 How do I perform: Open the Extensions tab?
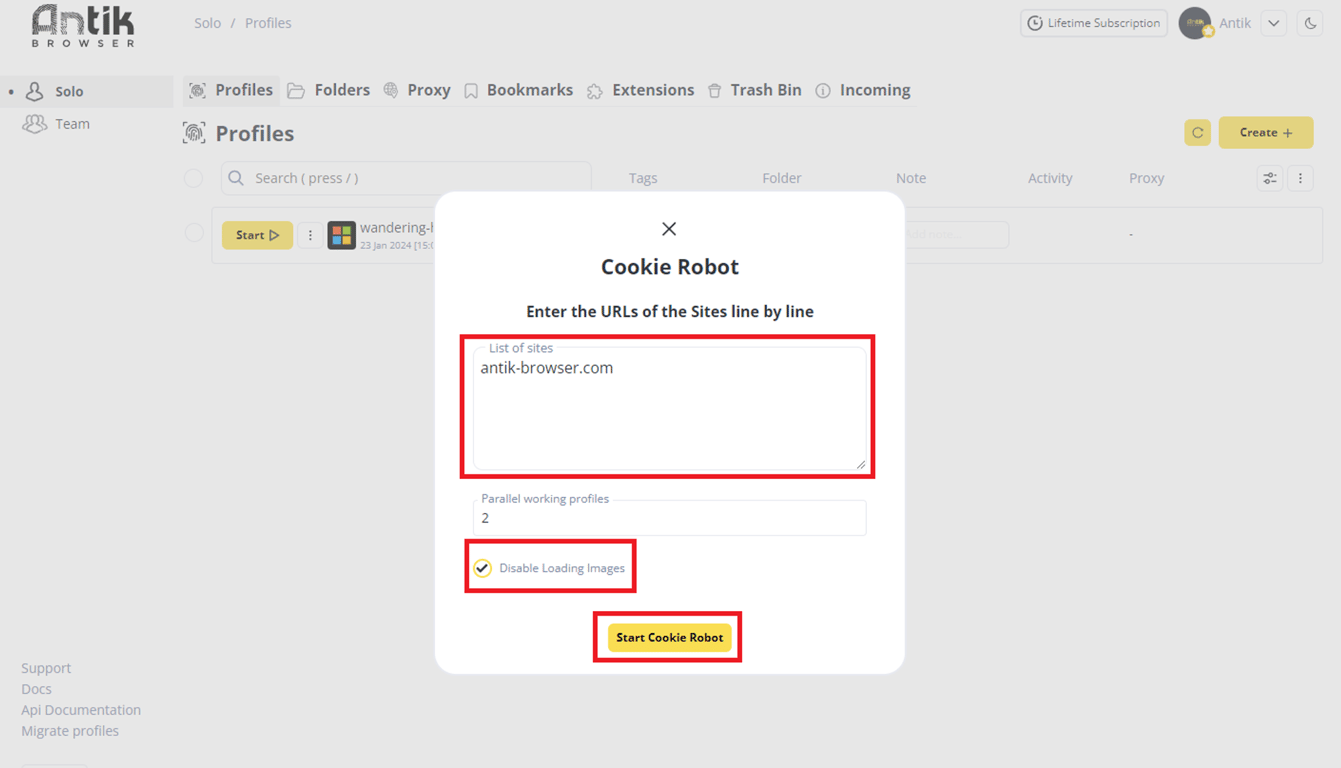pos(641,90)
